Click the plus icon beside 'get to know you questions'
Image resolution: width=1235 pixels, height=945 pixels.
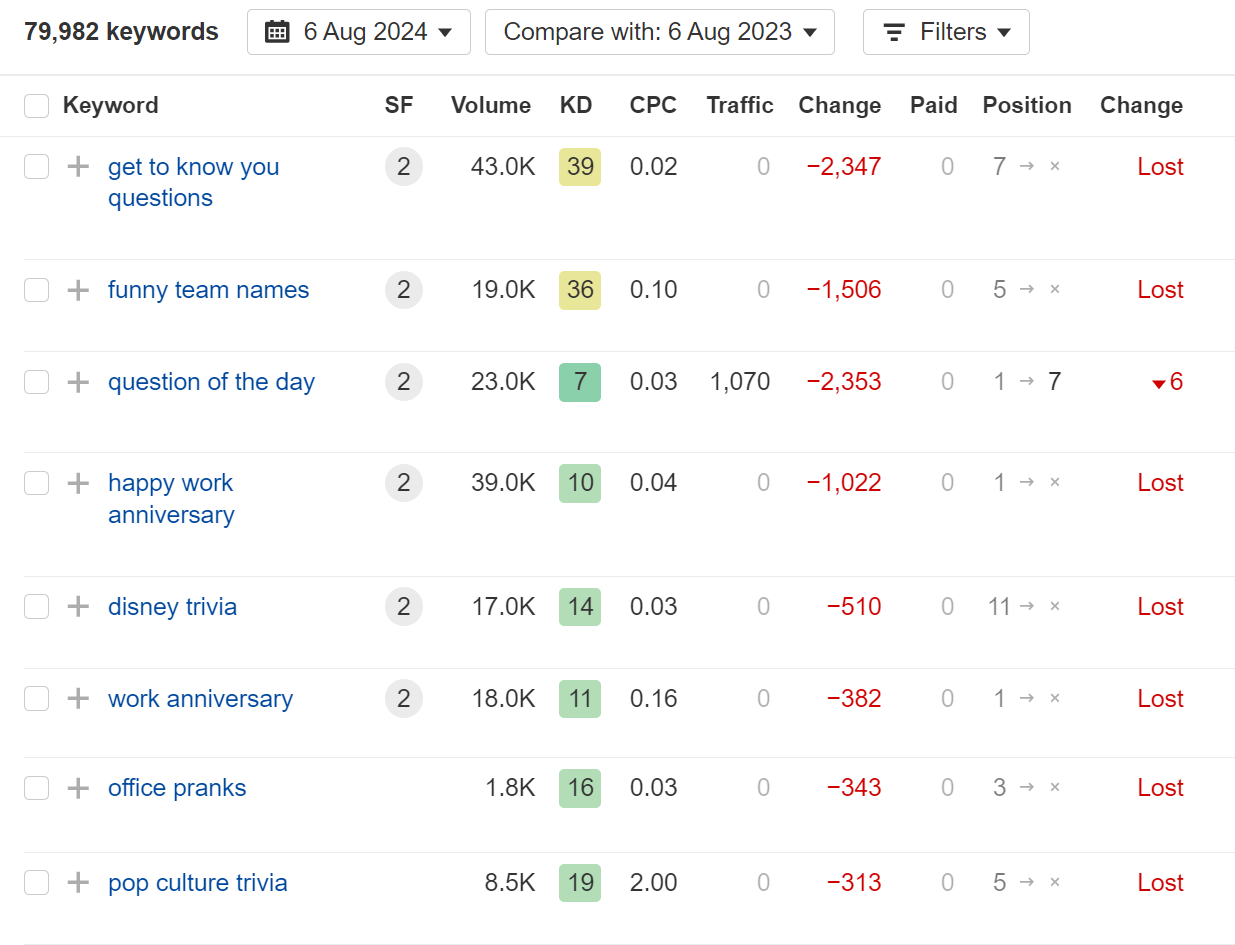(x=77, y=166)
